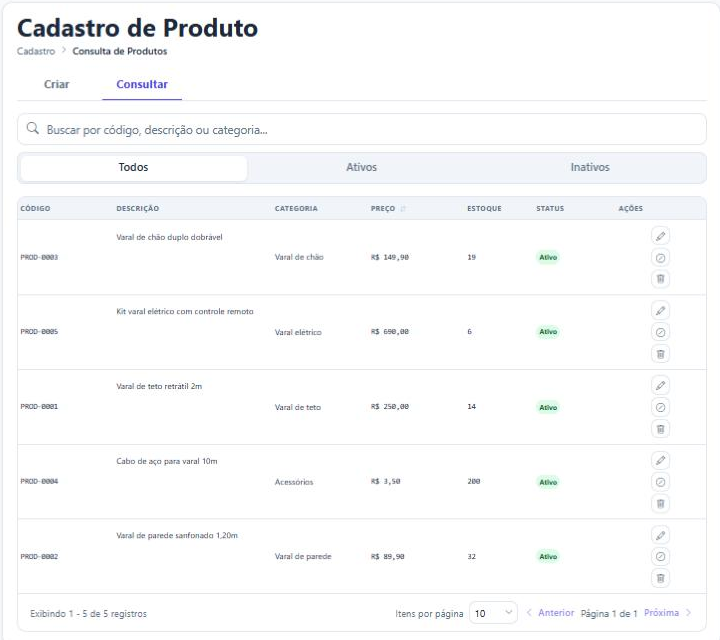Deactivate product PROD-0001 using circle-slash icon
This screenshot has width=720, height=640.
tap(660, 407)
